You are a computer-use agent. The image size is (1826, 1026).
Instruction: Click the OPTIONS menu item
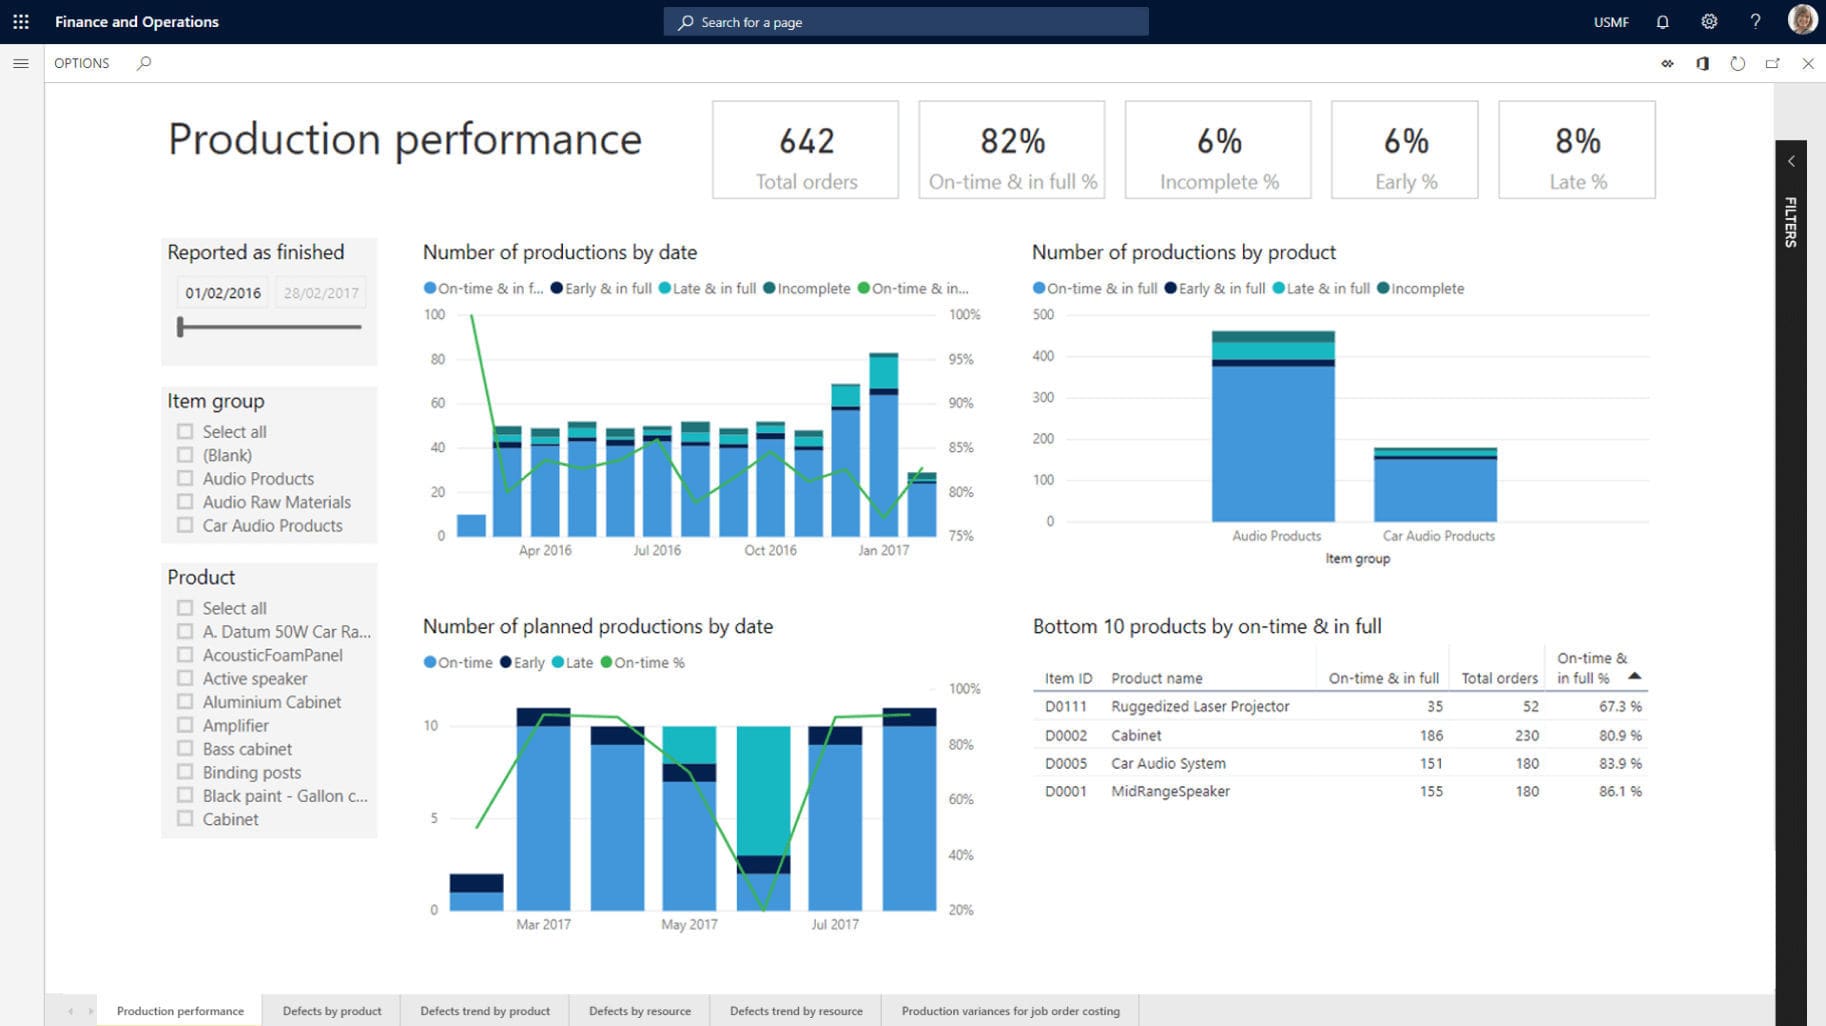pyautogui.click(x=81, y=63)
